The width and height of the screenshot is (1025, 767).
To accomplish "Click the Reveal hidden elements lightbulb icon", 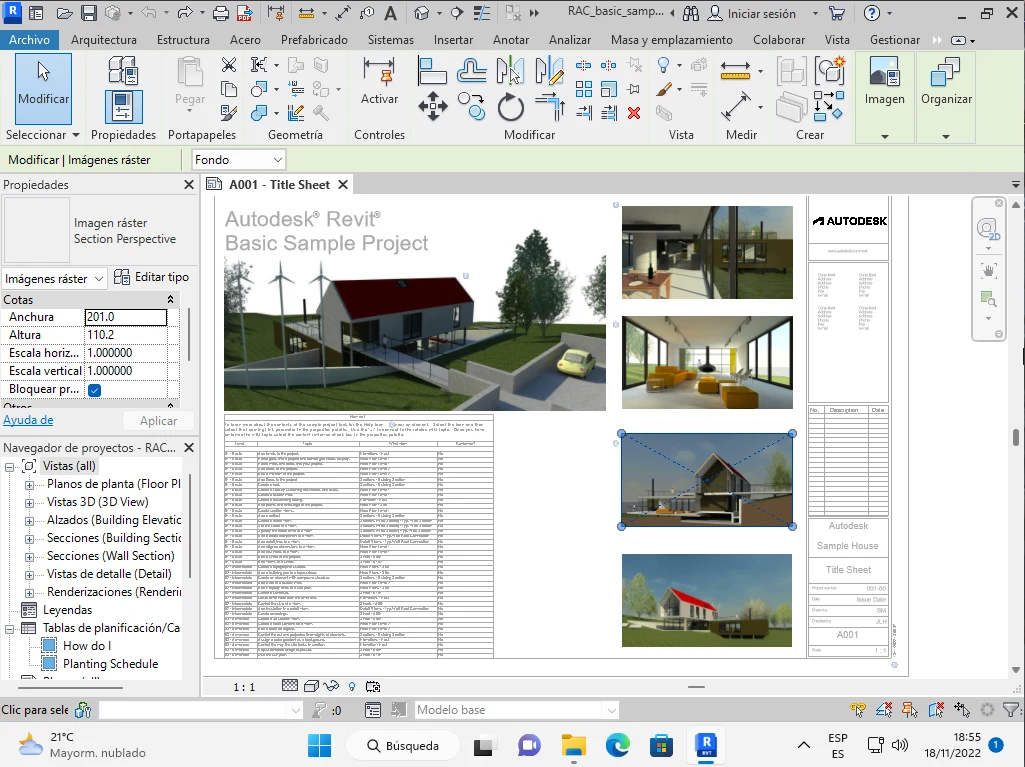I will coord(352,687).
